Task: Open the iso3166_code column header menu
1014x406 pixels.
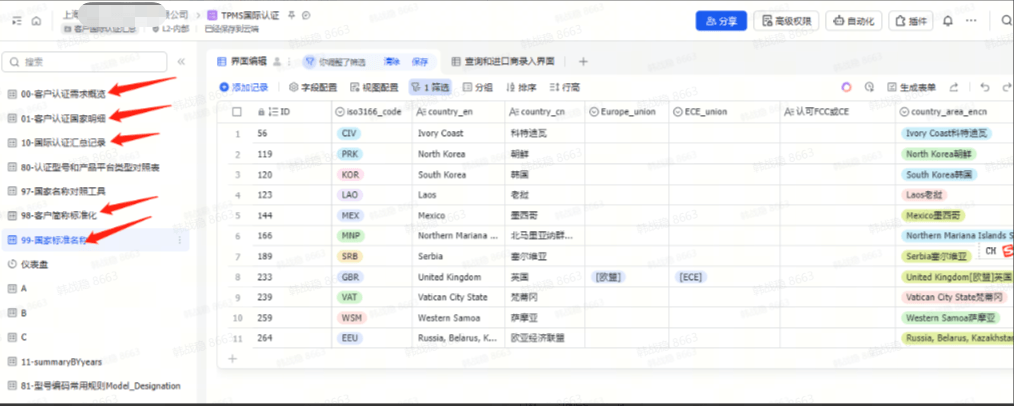Action: pos(371,112)
